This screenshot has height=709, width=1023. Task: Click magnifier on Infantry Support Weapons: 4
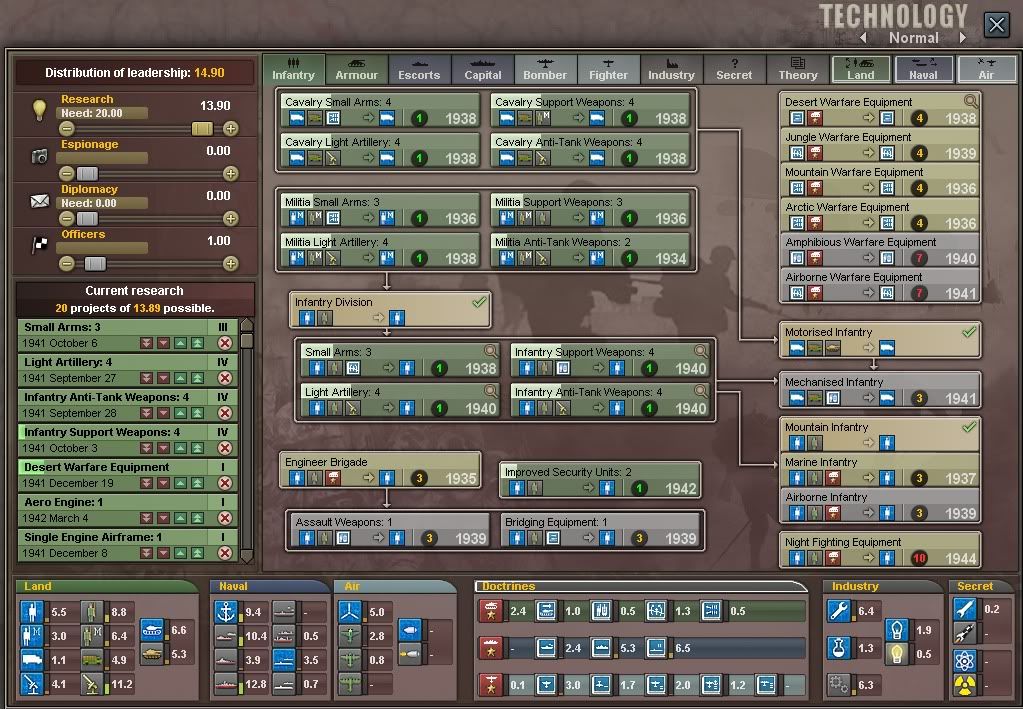(701, 351)
